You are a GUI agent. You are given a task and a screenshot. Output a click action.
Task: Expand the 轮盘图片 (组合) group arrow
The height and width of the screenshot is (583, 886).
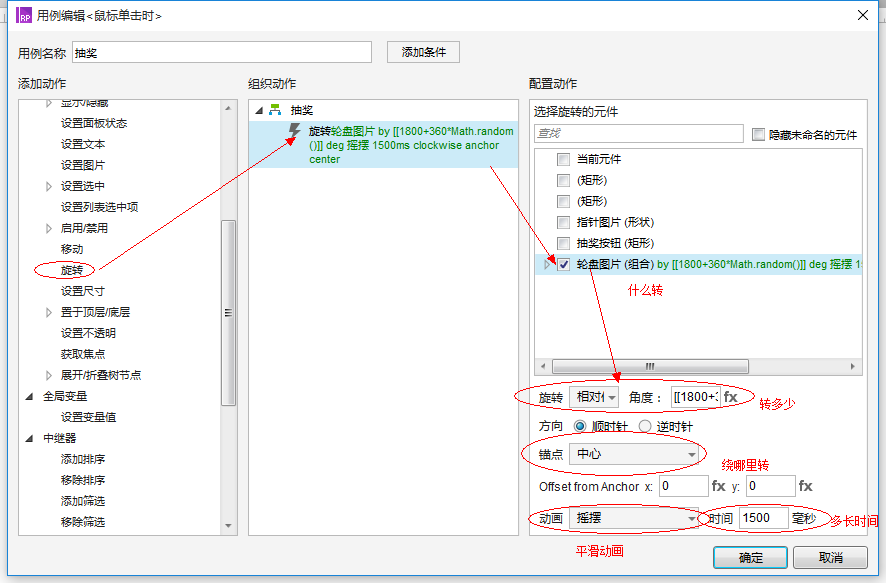pyautogui.click(x=546, y=264)
